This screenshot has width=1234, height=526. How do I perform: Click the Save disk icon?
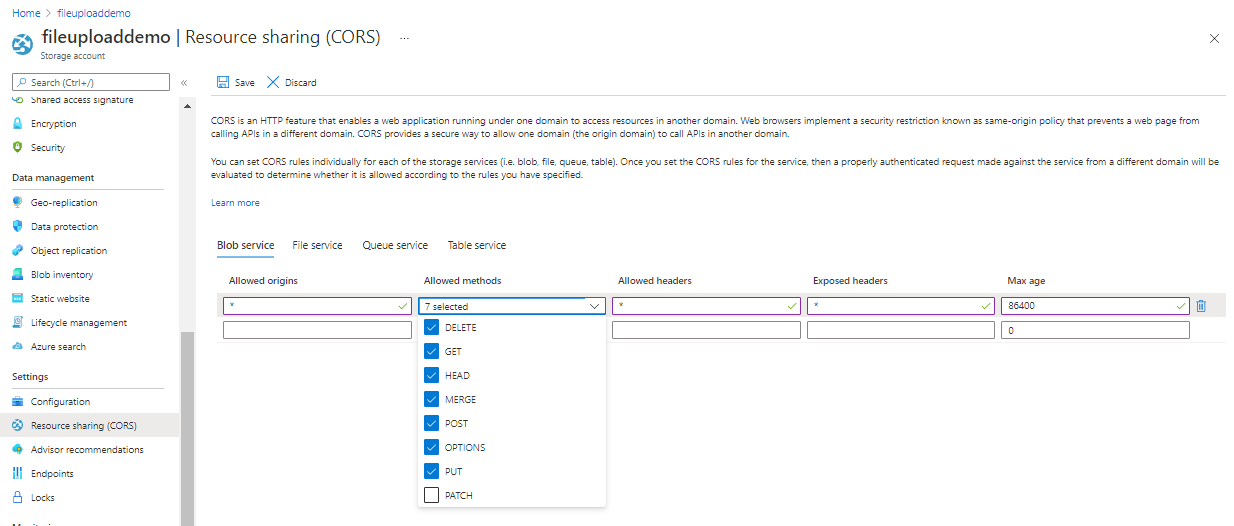click(223, 82)
